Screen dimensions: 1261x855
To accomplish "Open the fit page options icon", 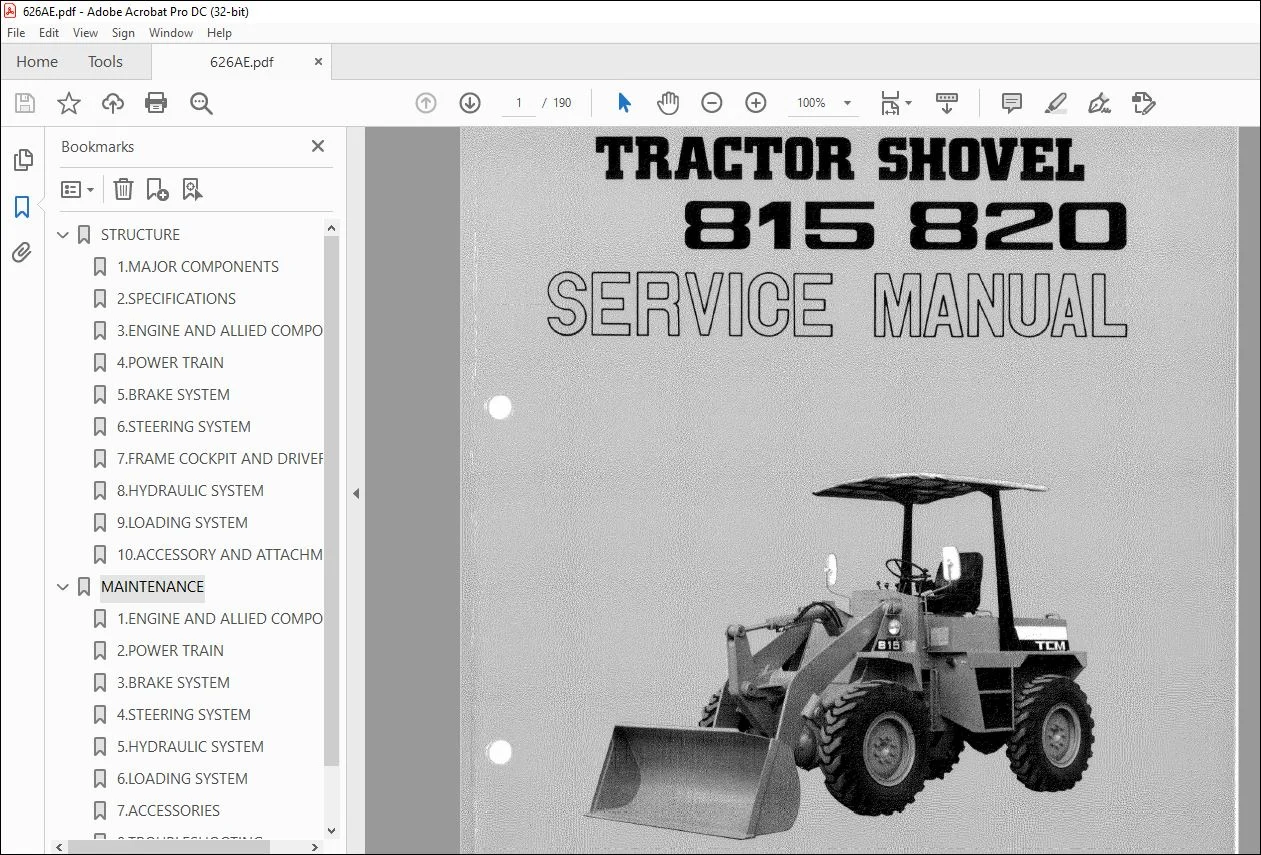I will click(x=895, y=103).
